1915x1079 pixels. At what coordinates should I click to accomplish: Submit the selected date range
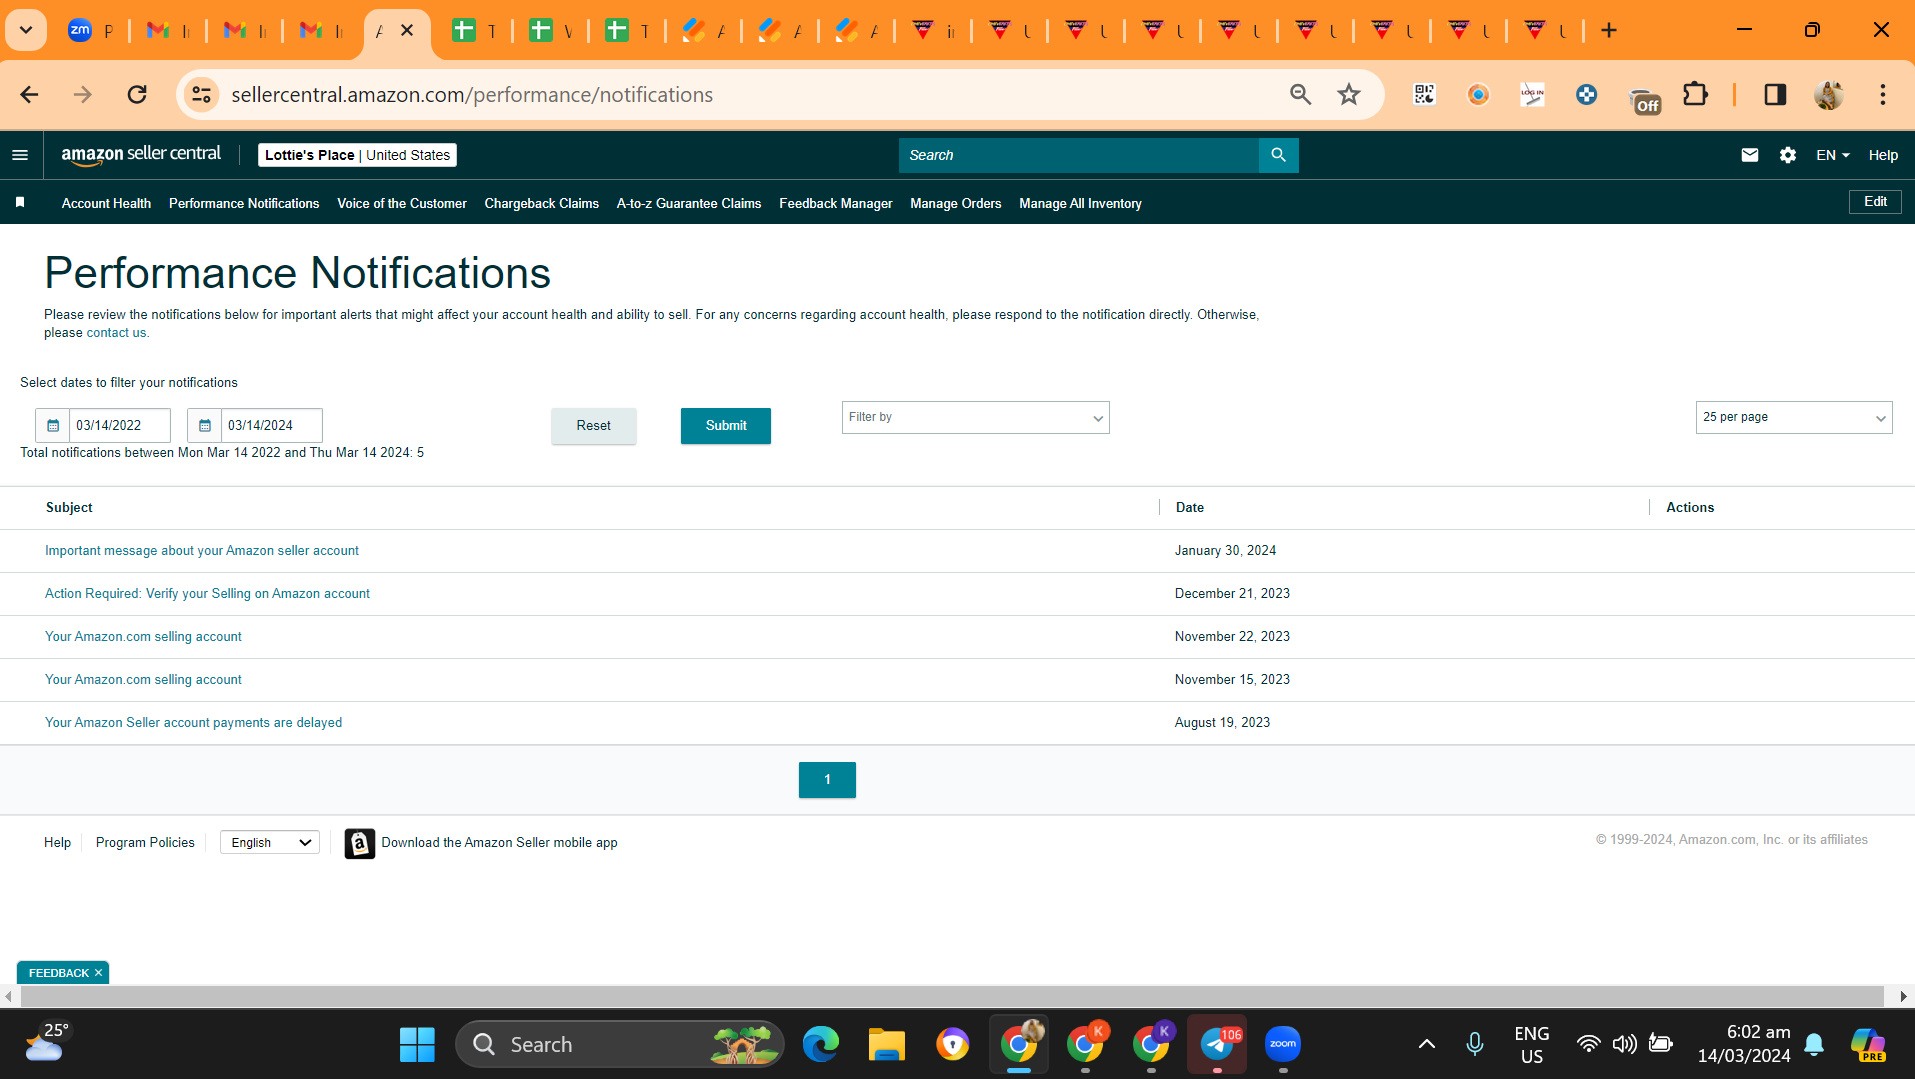[x=726, y=426]
